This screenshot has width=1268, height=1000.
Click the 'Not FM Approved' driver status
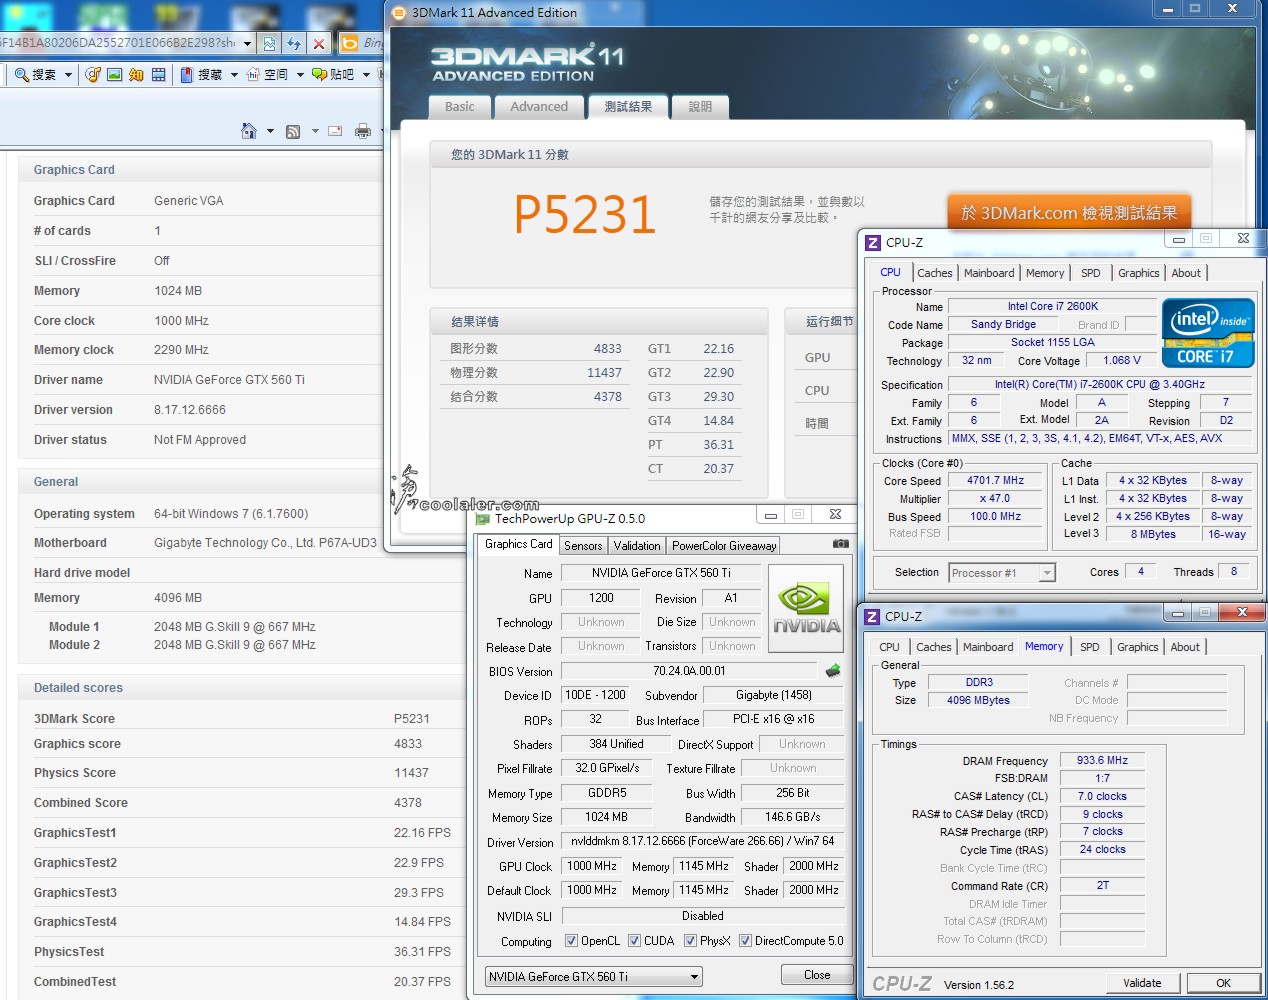(200, 440)
